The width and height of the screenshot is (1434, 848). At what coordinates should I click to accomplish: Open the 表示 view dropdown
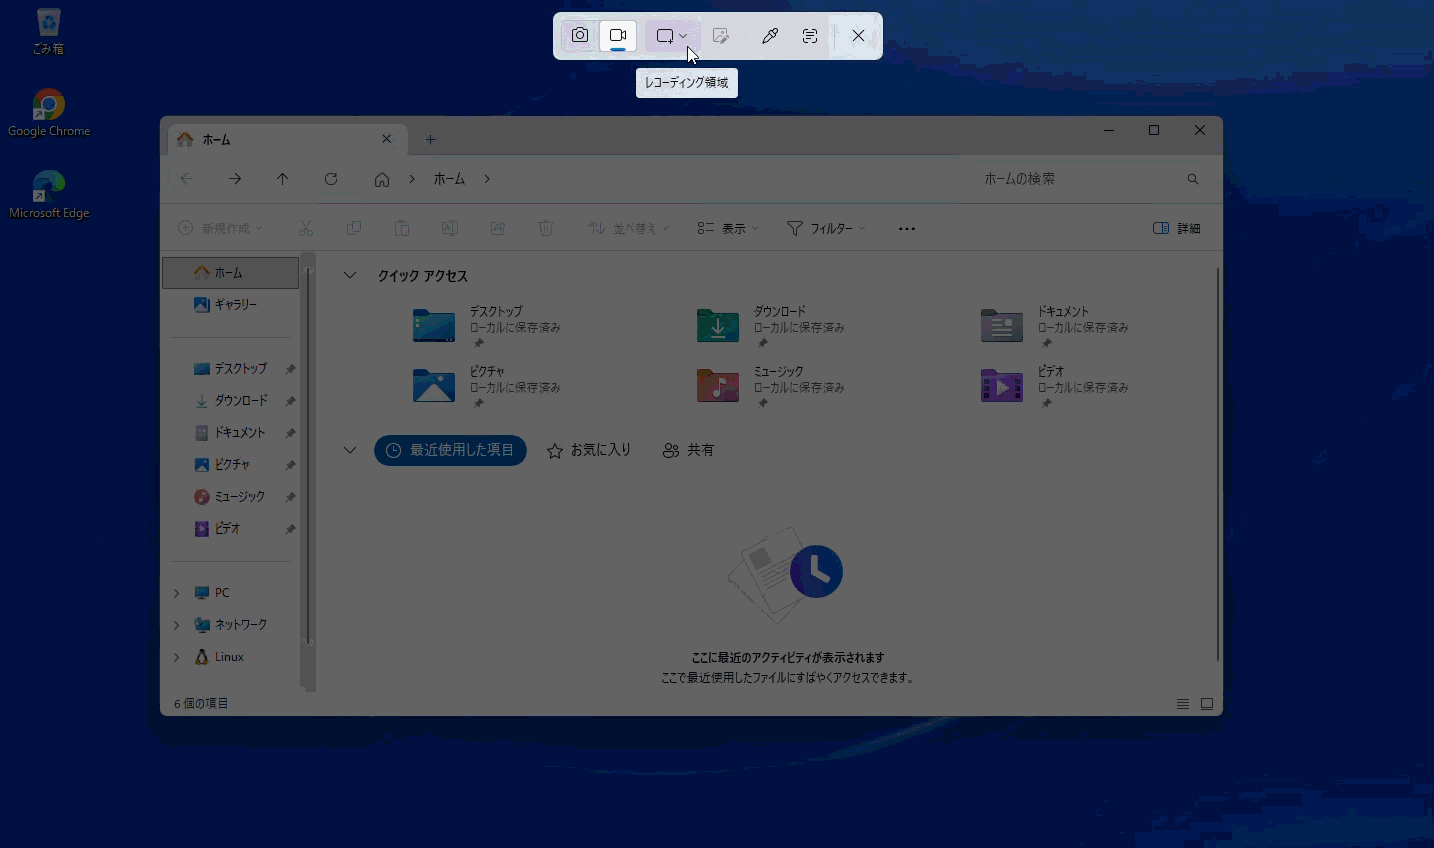728,229
